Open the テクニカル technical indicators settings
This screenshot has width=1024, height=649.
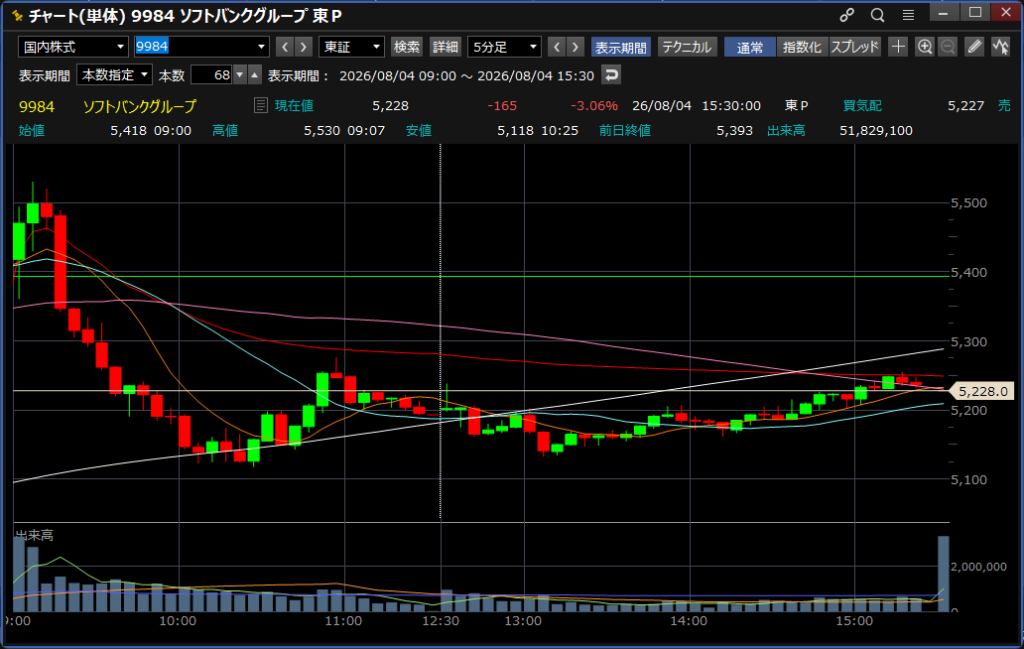coord(686,47)
